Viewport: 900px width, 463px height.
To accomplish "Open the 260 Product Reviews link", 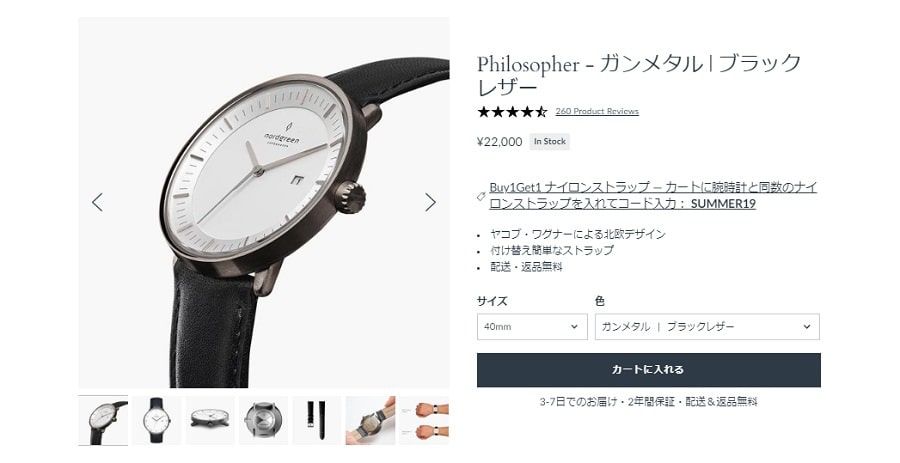I will click(x=597, y=111).
